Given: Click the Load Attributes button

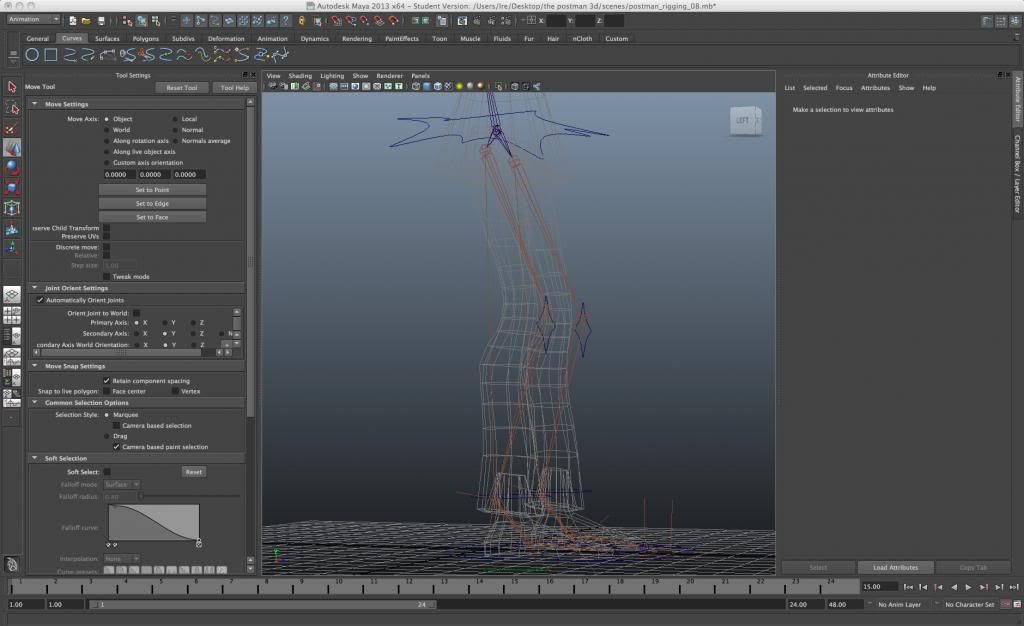Looking at the screenshot, I should 895,568.
